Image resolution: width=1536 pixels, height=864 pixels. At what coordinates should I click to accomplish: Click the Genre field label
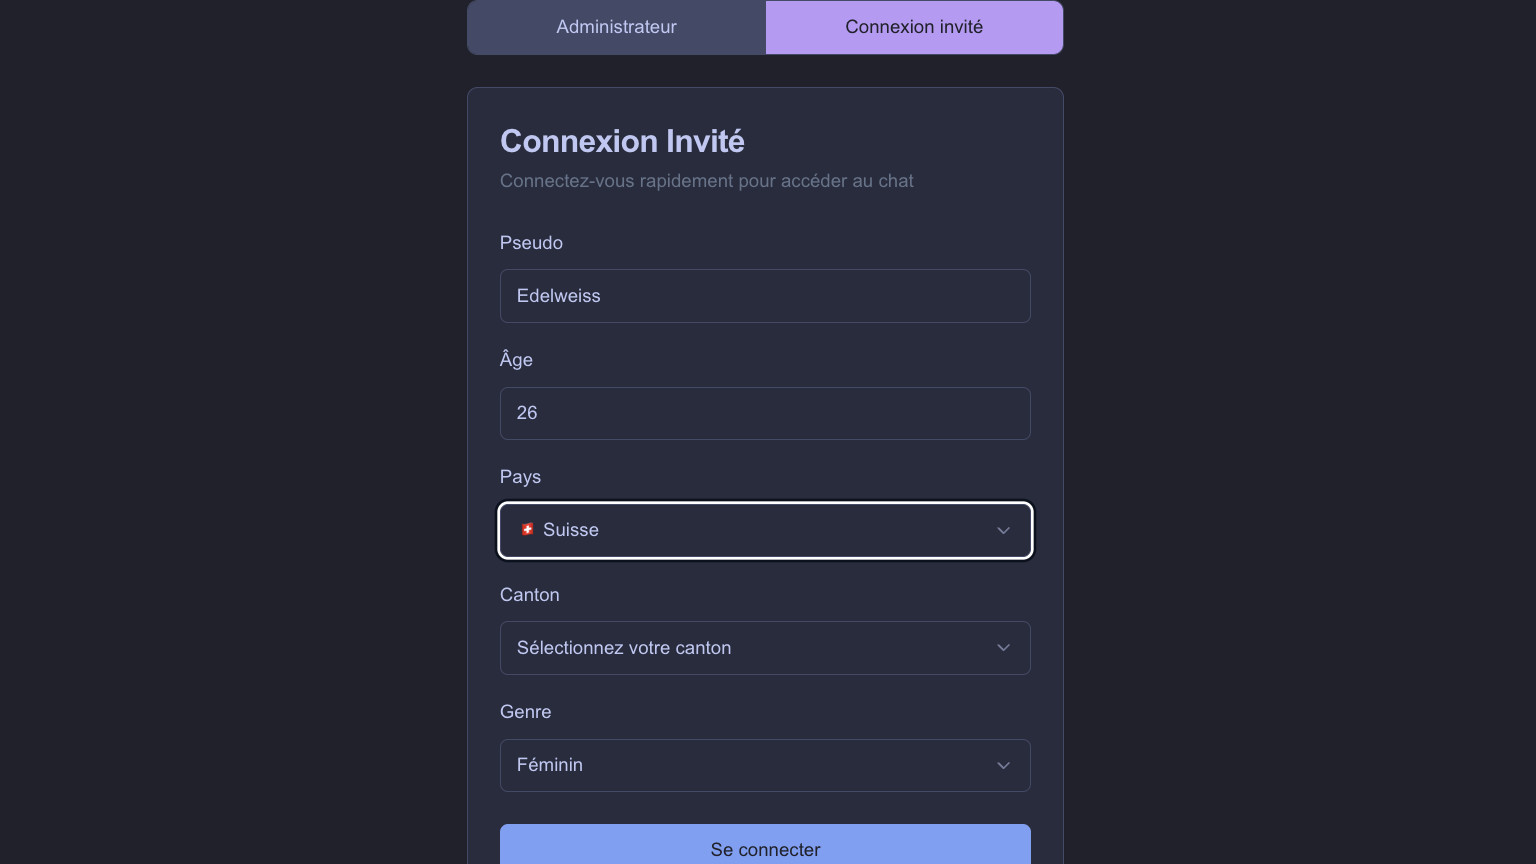coord(525,712)
